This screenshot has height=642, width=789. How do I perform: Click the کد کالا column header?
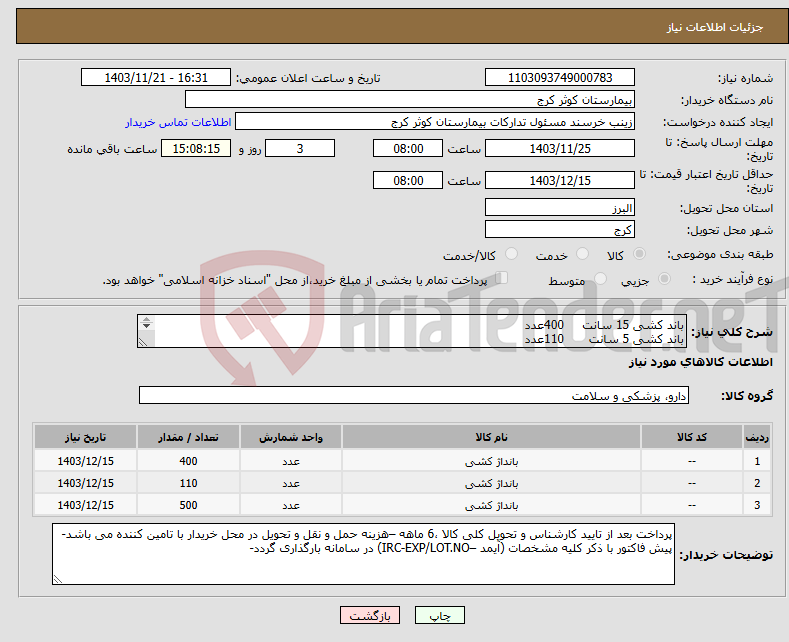coord(692,437)
